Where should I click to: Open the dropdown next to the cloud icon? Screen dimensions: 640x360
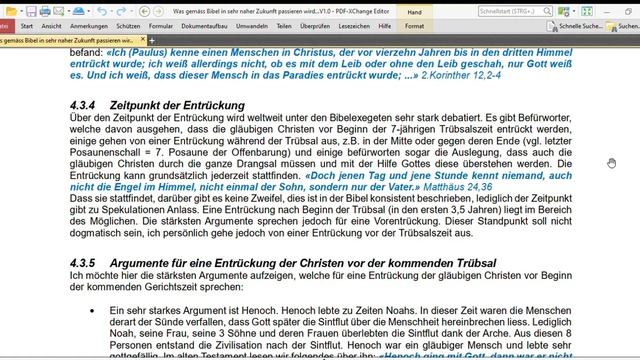[x=89, y=11]
